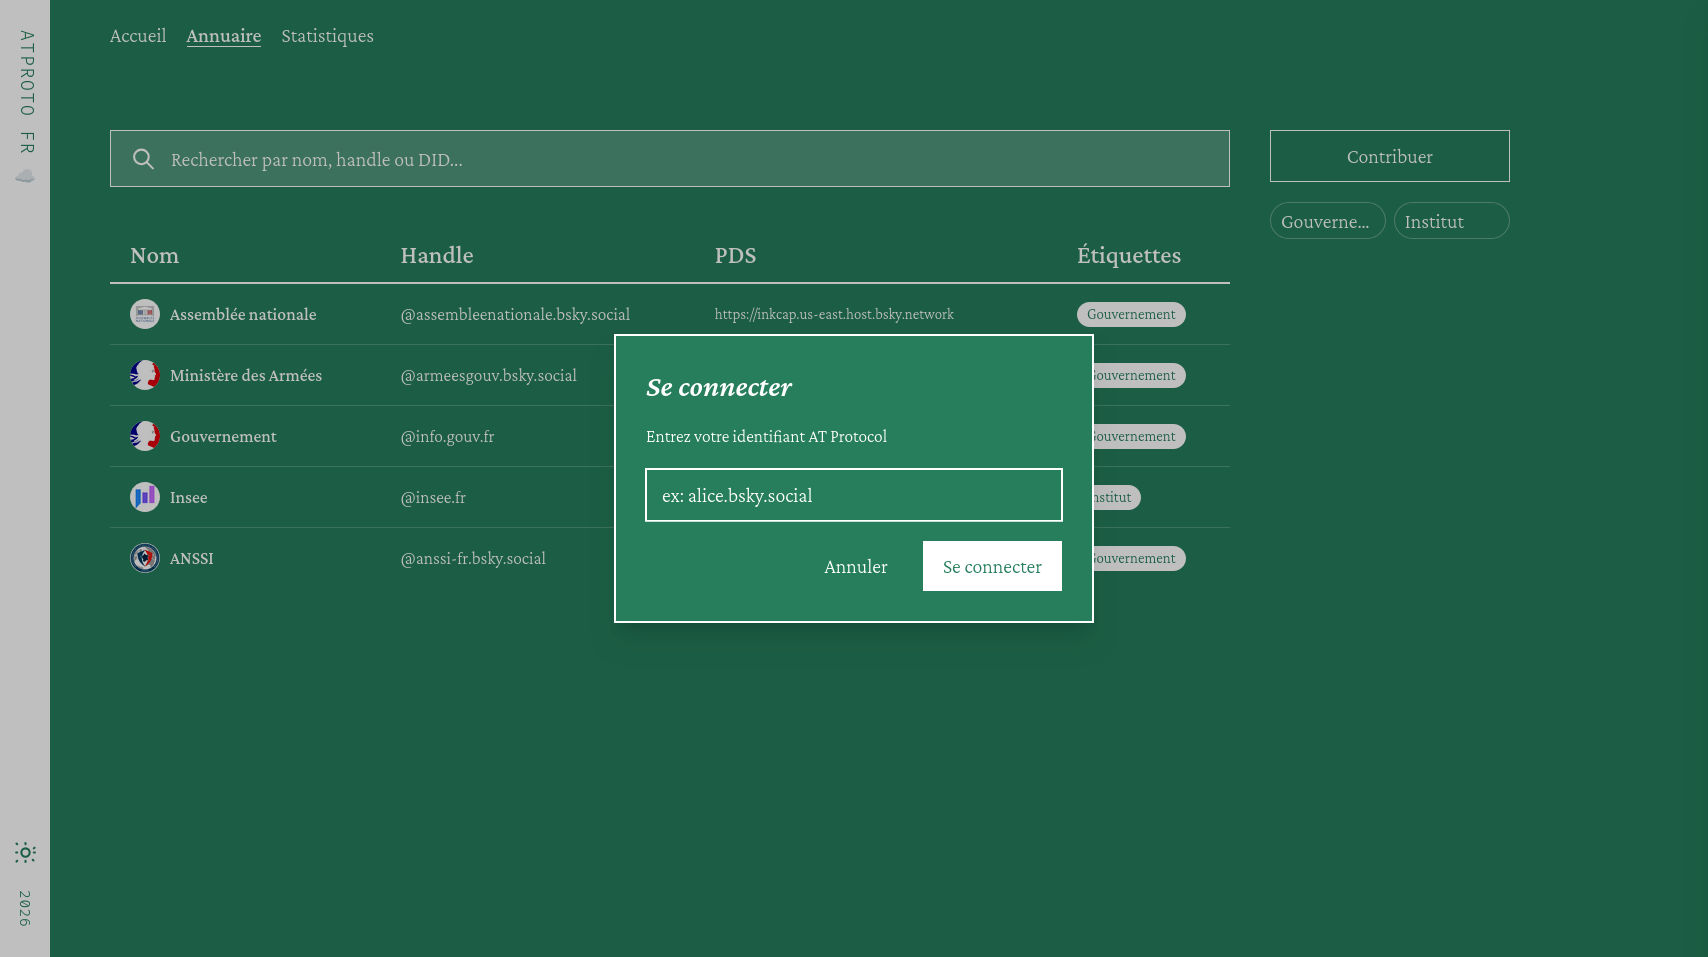Viewport: 1708px width, 957px height.
Task: Click the Contribuer button
Action: 1389,156
